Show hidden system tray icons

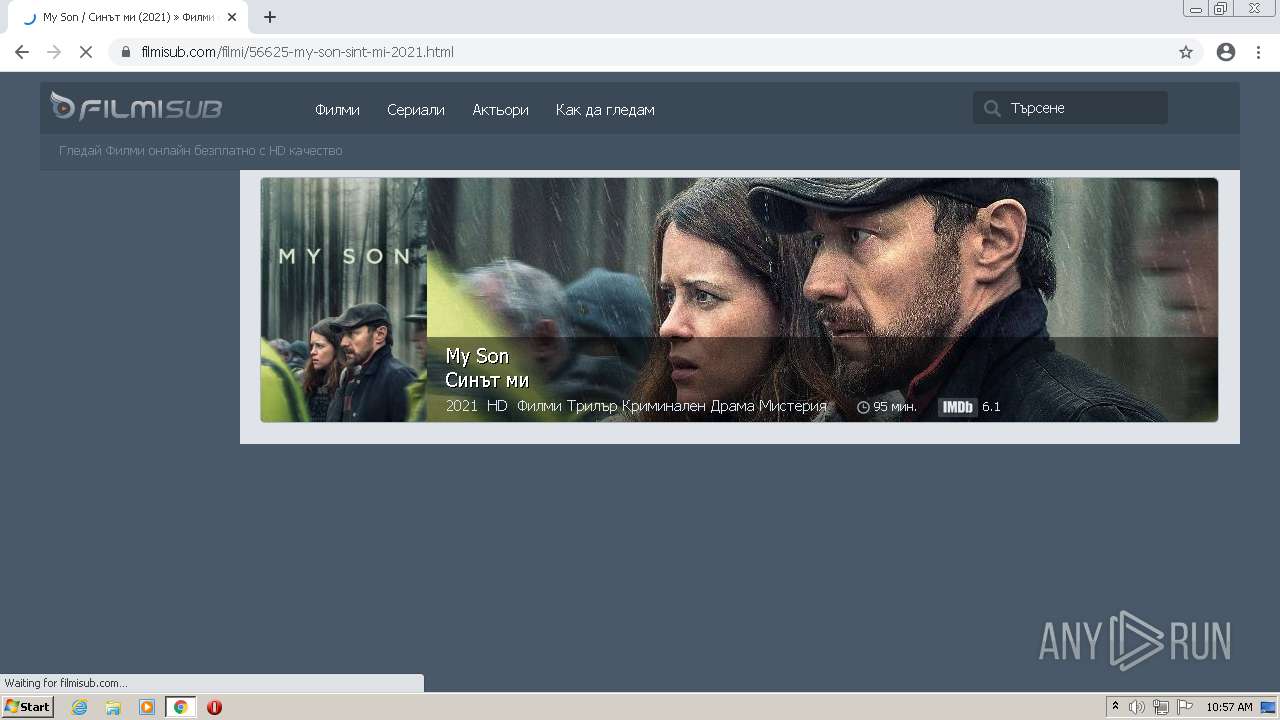click(x=1115, y=707)
